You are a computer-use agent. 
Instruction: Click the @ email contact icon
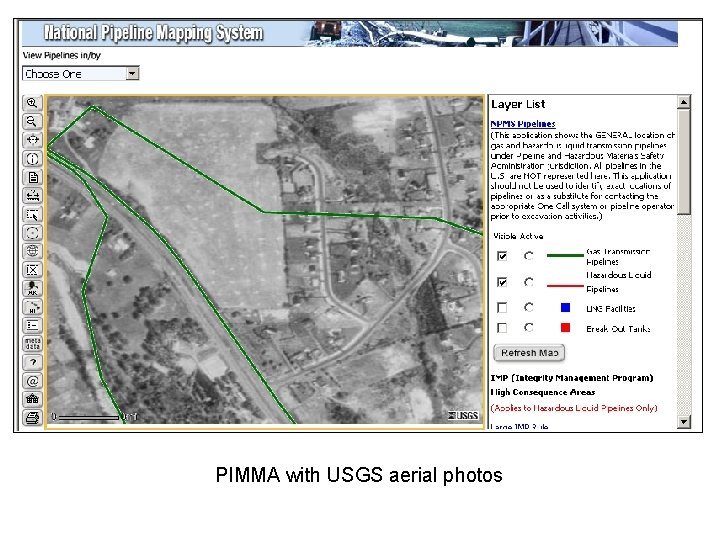pos(32,381)
